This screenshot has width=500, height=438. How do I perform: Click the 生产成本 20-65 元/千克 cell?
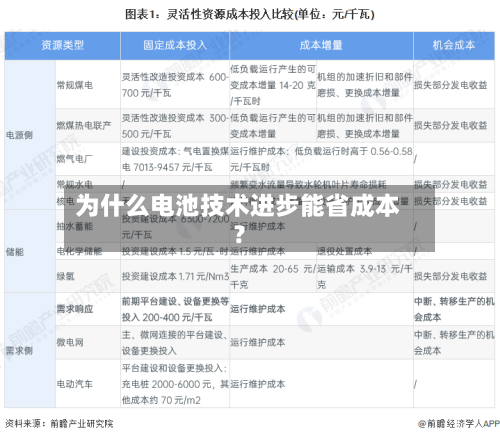(x=273, y=276)
